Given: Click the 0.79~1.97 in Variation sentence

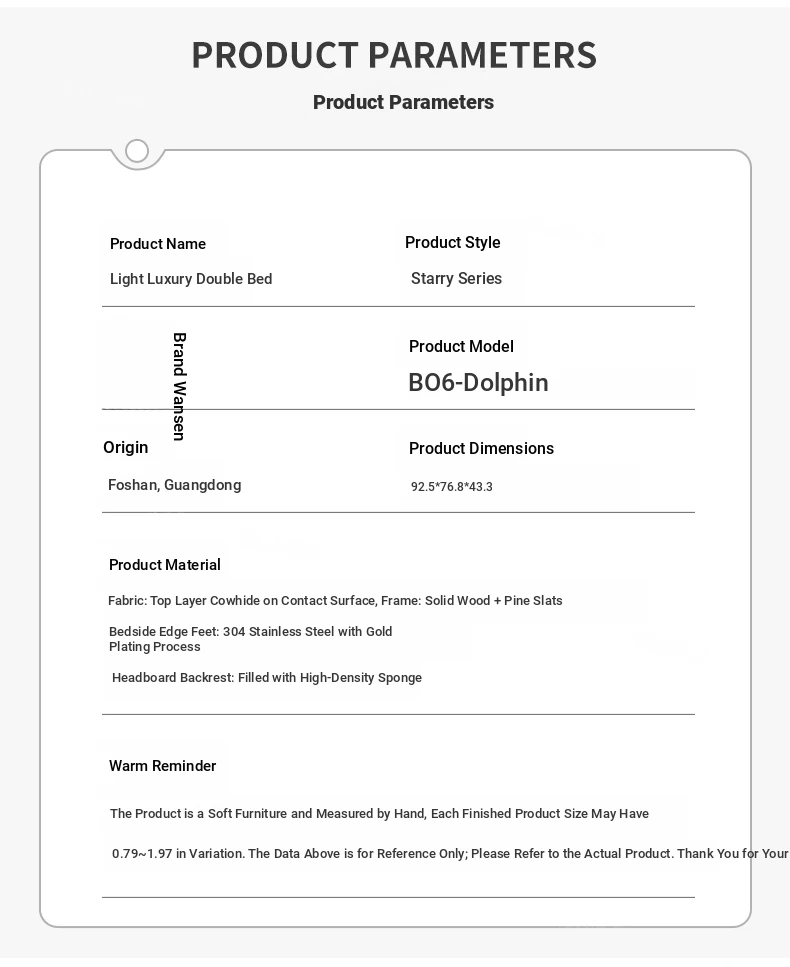Looking at the screenshot, I should tap(450, 854).
